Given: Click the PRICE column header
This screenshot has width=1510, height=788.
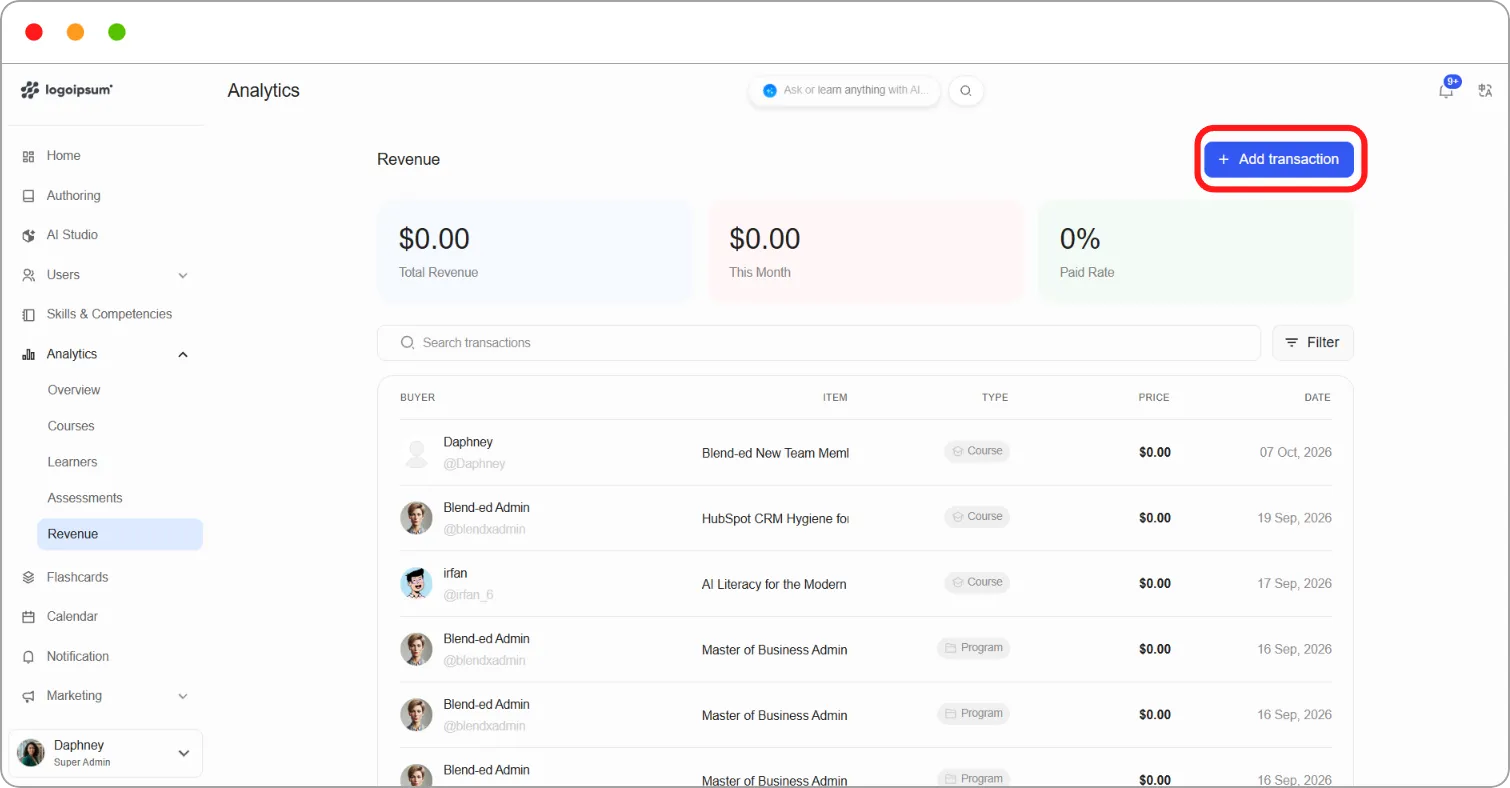Looking at the screenshot, I should tap(1154, 398).
